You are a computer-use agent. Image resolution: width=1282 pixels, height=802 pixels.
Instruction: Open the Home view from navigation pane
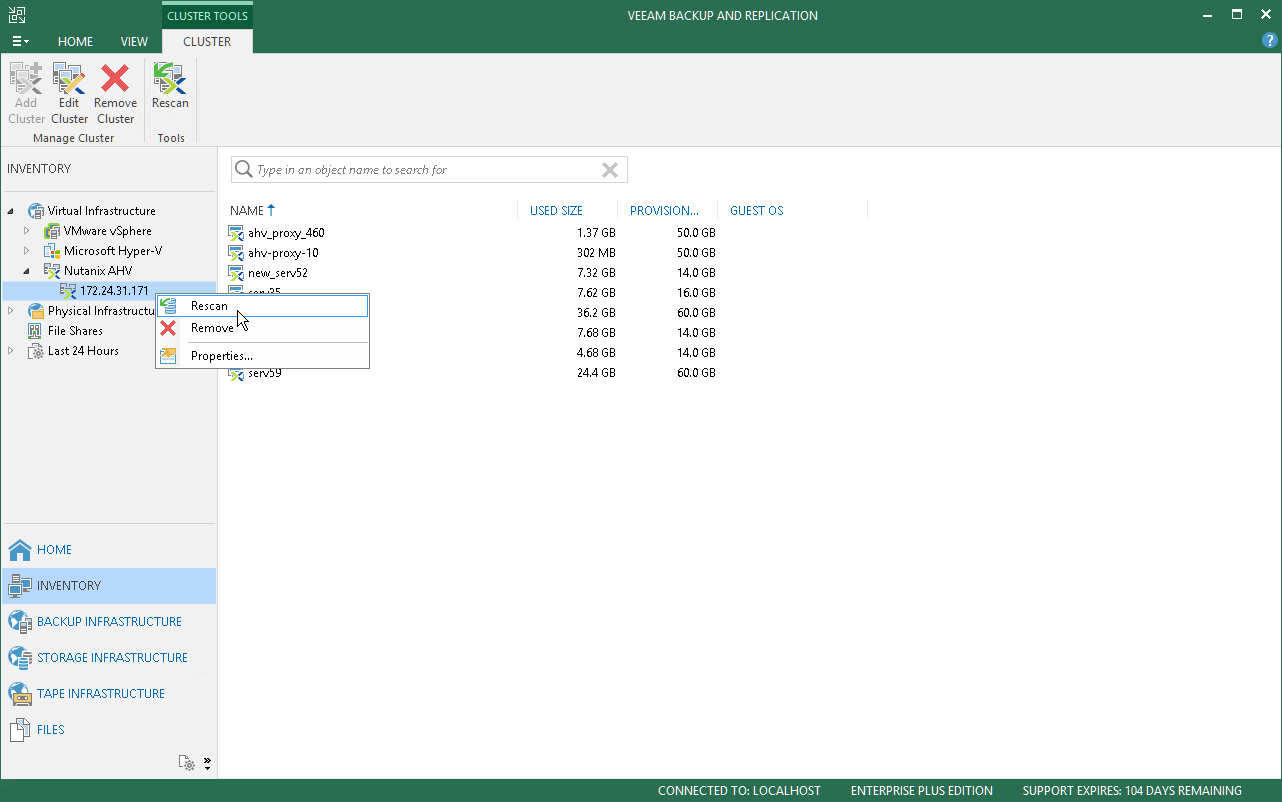[108, 550]
